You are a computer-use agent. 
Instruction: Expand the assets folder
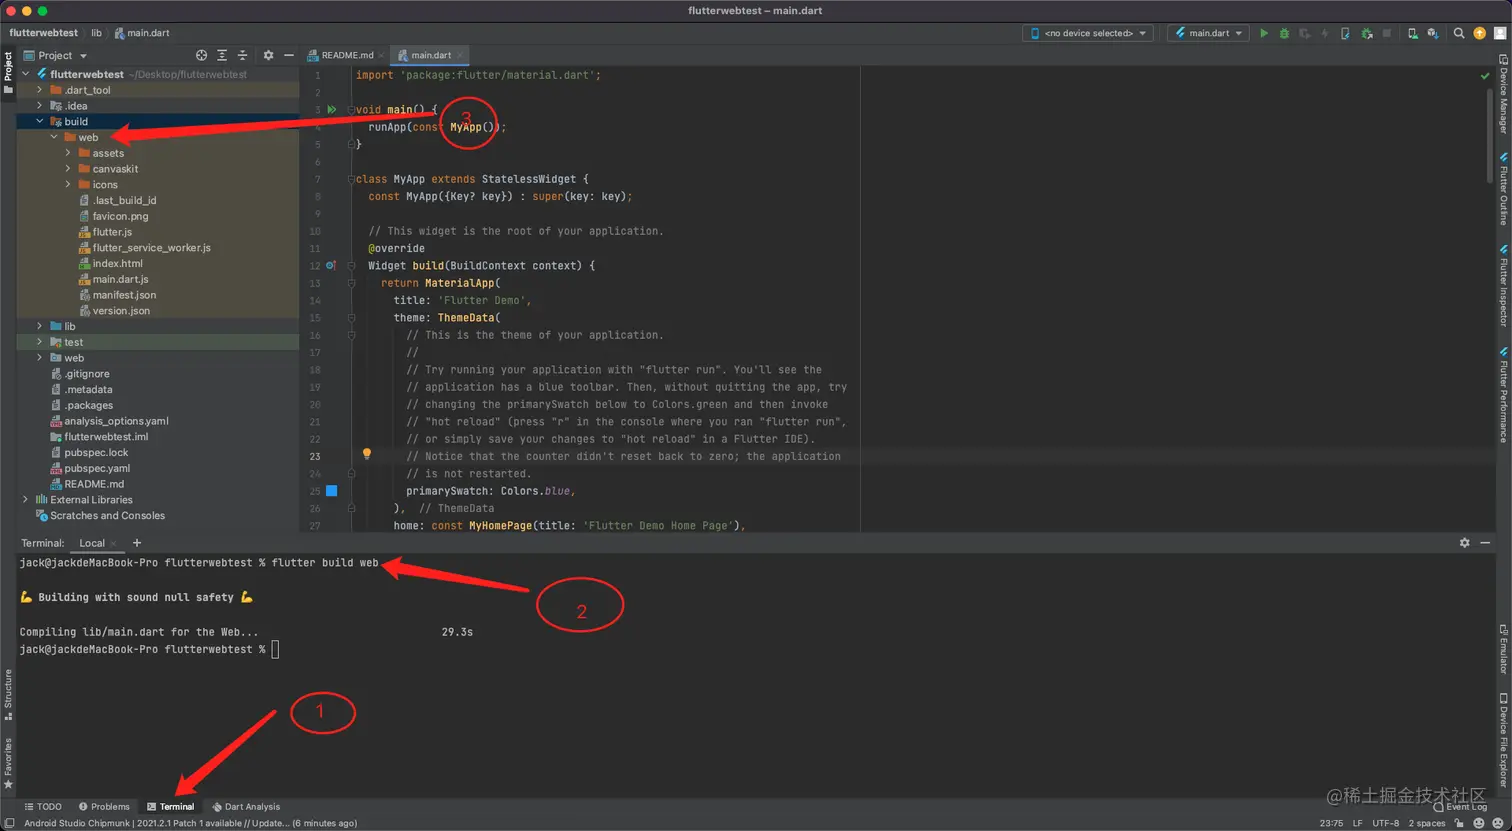68,153
